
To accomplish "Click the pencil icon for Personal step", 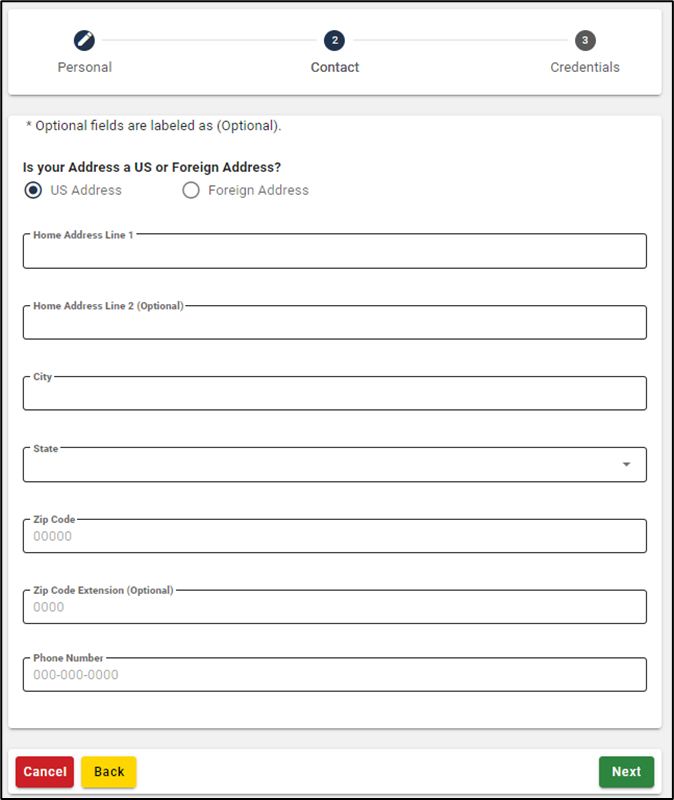I will [84, 40].
